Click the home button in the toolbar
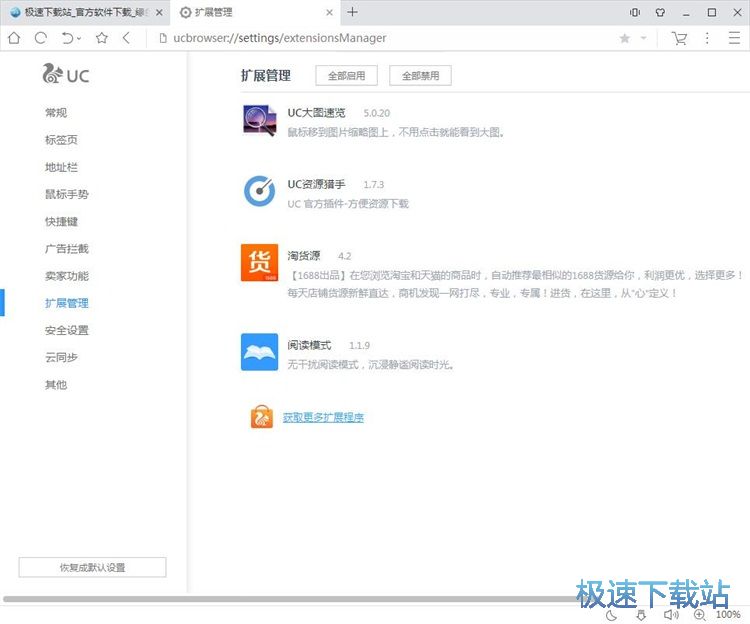 click(x=14, y=38)
